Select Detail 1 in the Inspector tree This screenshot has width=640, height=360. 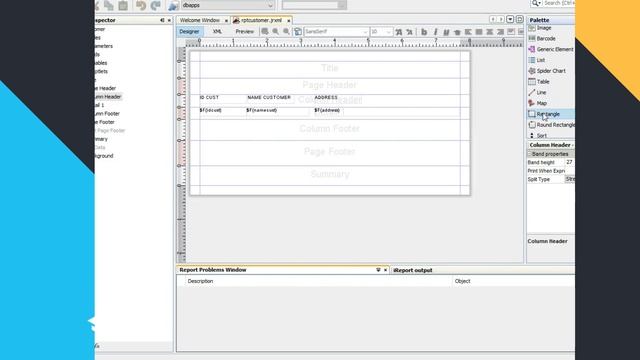point(99,105)
